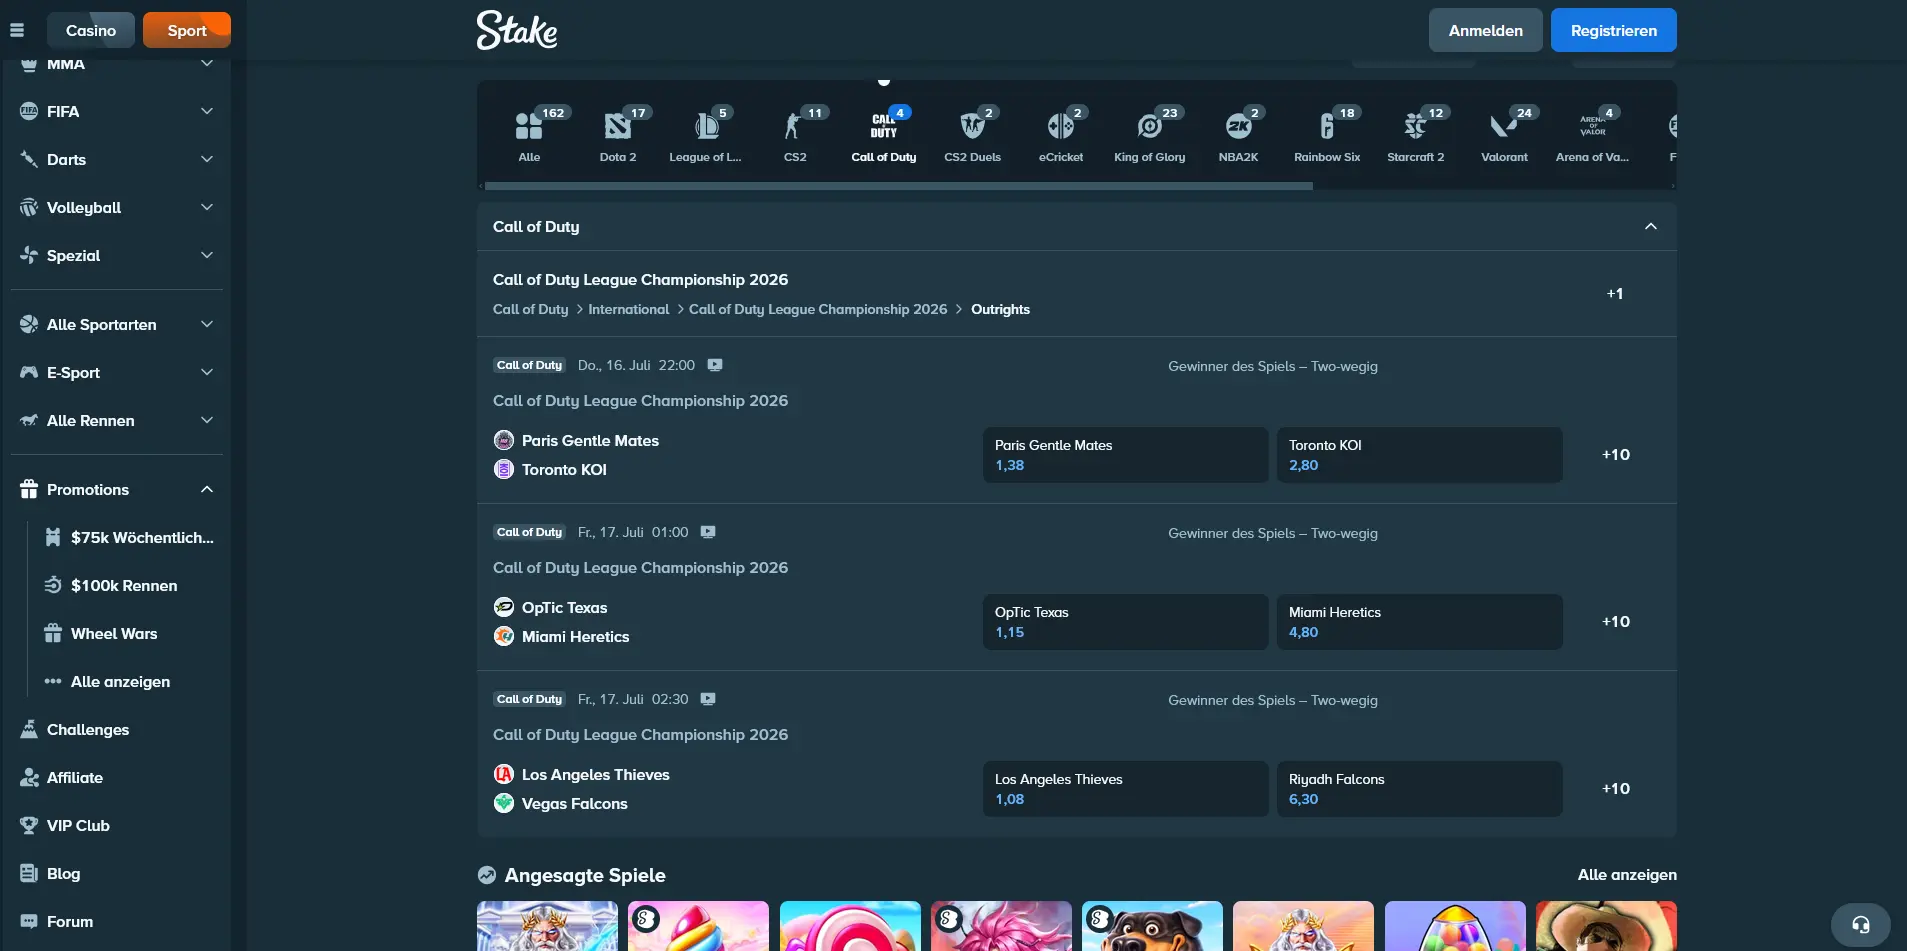Open the hamburger sidebar menu
Screen dimensions: 1907x951
point(17,30)
